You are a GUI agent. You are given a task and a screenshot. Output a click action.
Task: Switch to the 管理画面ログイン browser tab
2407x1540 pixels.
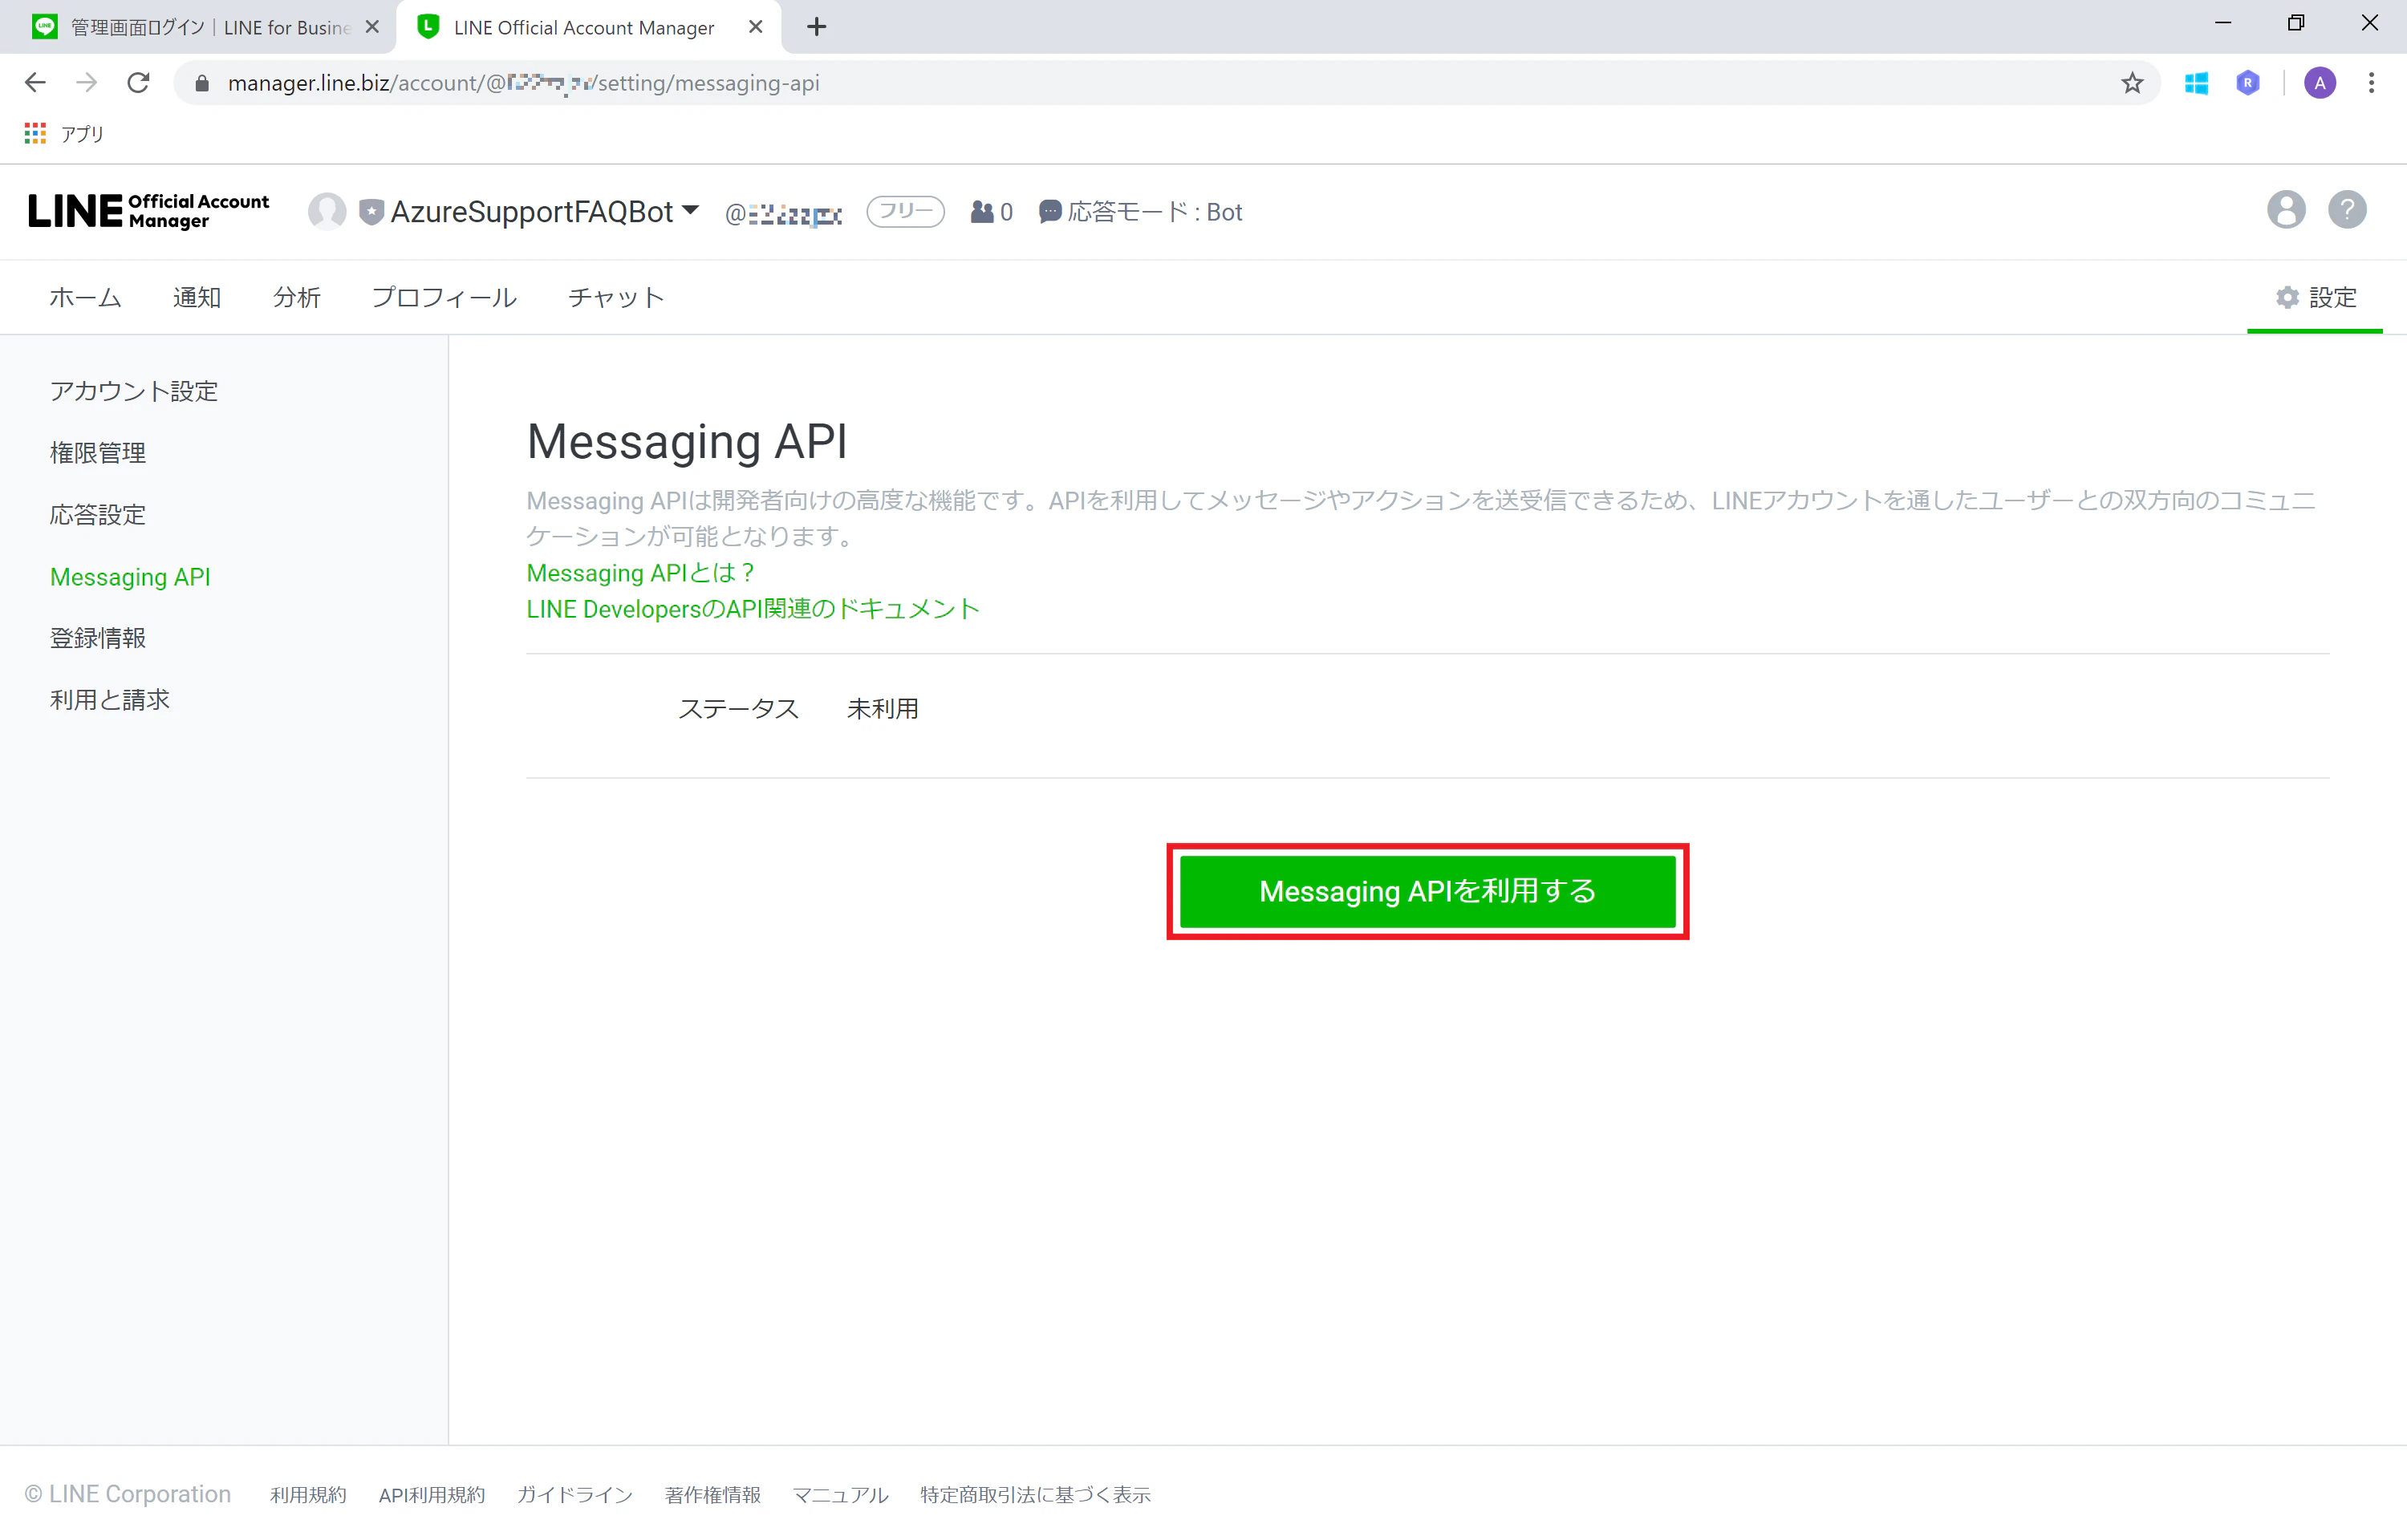(x=198, y=27)
